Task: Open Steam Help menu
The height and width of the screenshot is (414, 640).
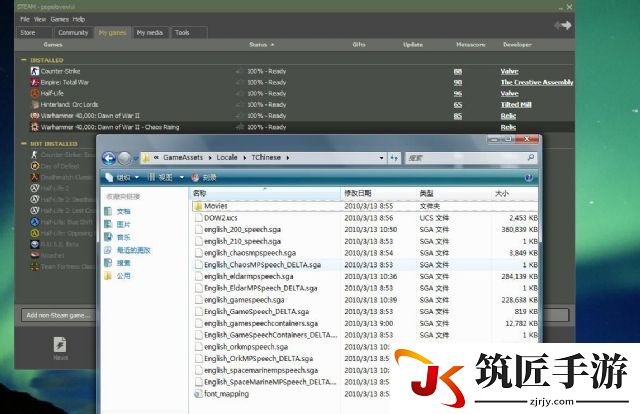Action: click(79, 19)
